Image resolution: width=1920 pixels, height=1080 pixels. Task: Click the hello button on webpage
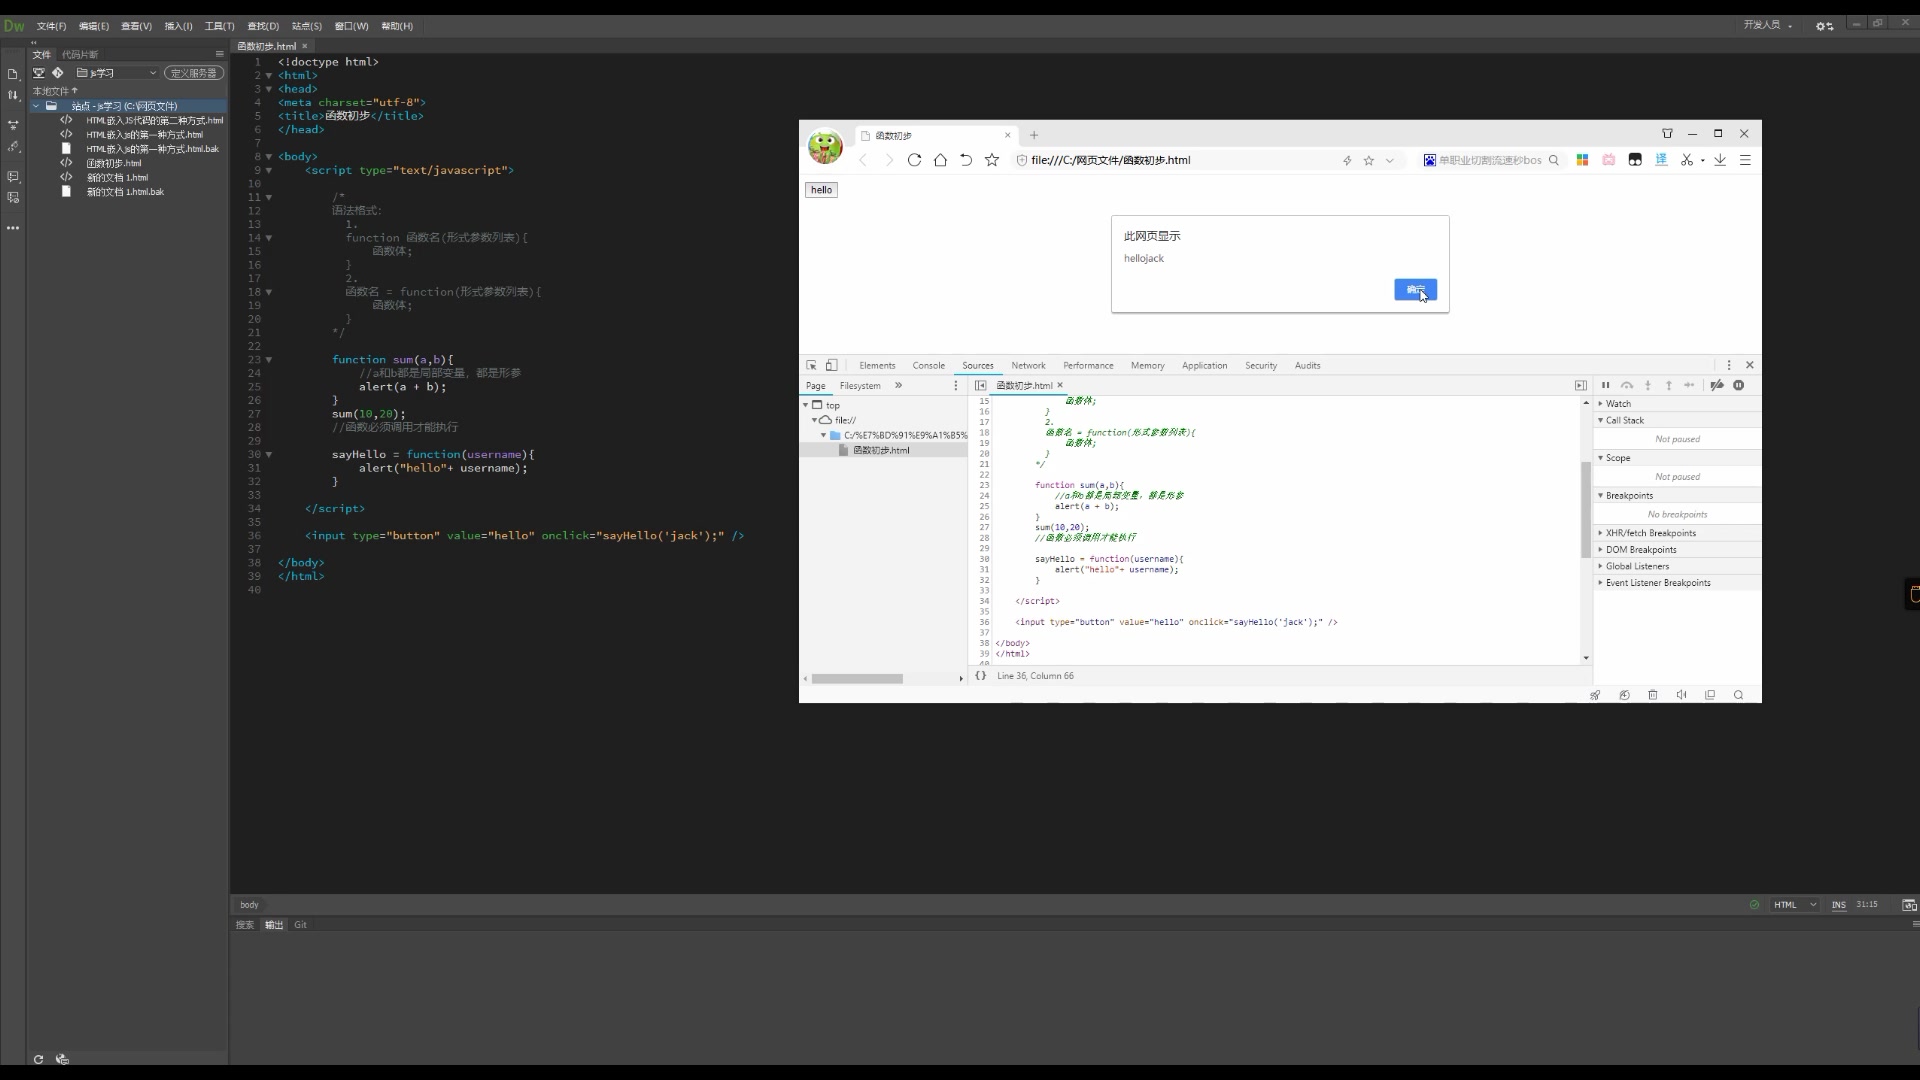(821, 190)
